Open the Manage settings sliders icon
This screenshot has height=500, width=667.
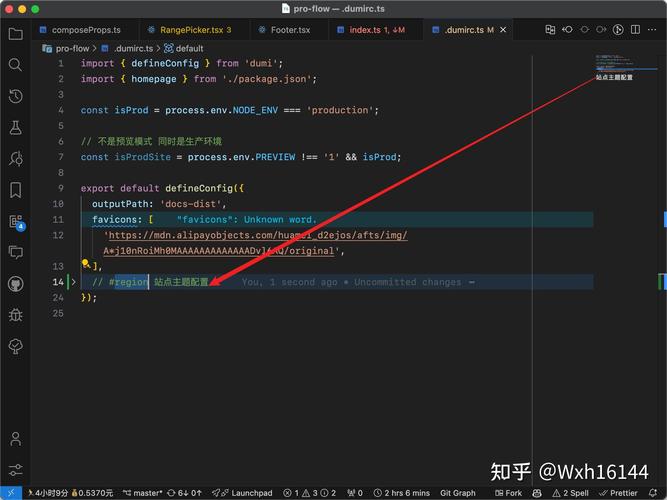pyautogui.click(x=15, y=470)
